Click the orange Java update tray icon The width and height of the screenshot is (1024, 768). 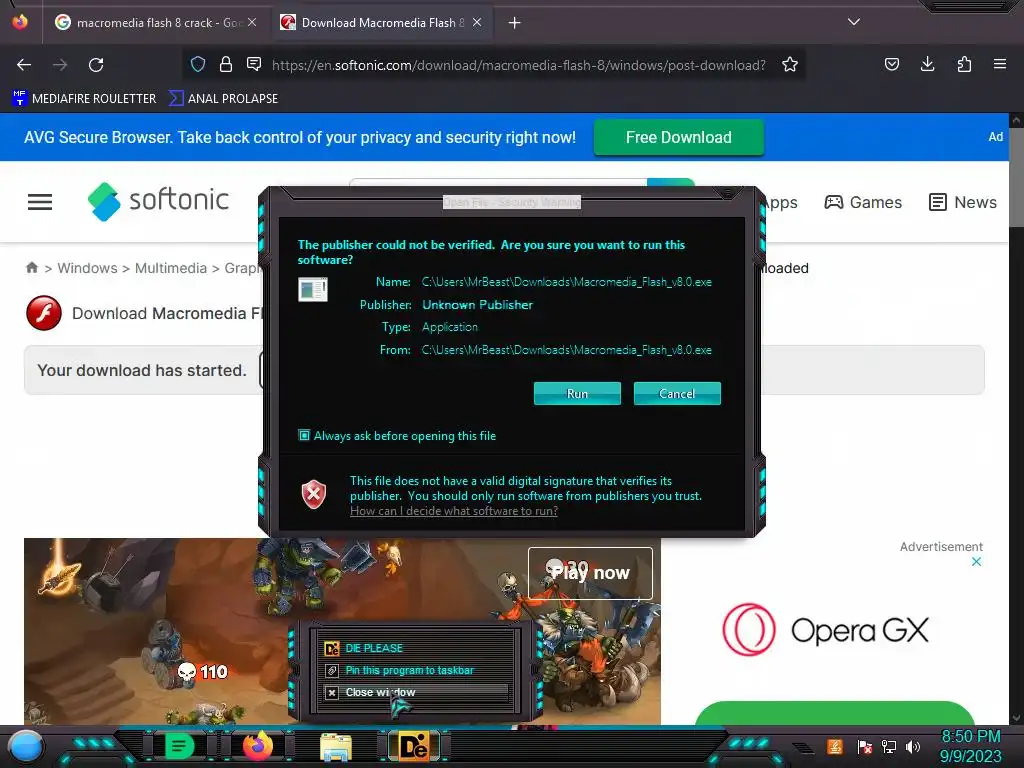pyautogui.click(x=835, y=746)
